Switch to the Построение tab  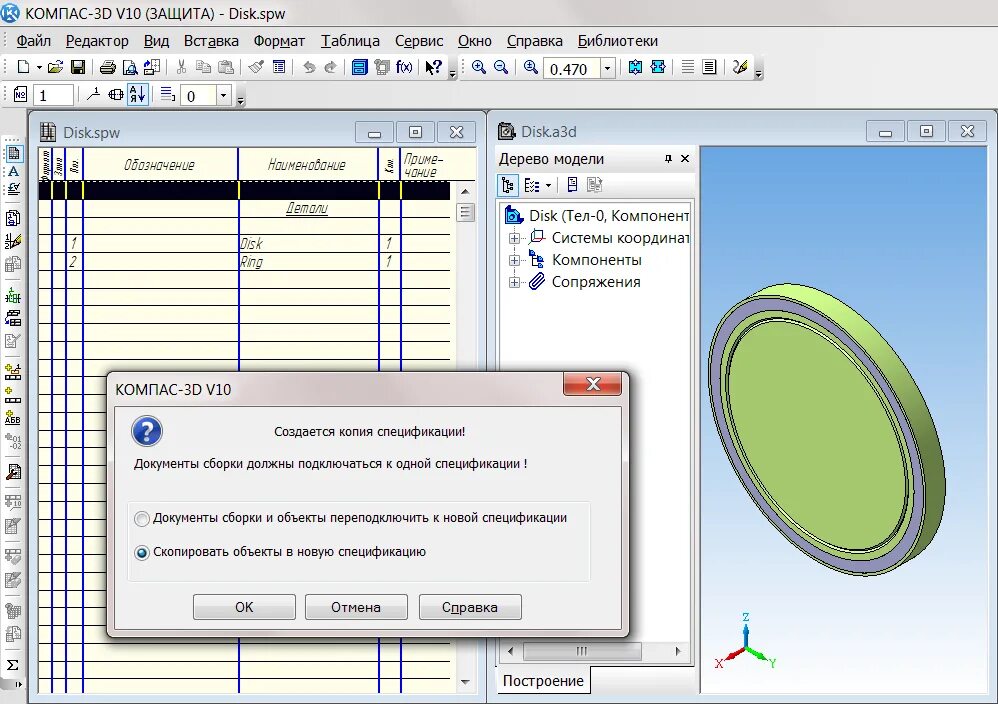pyautogui.click(x=543, y=681)
